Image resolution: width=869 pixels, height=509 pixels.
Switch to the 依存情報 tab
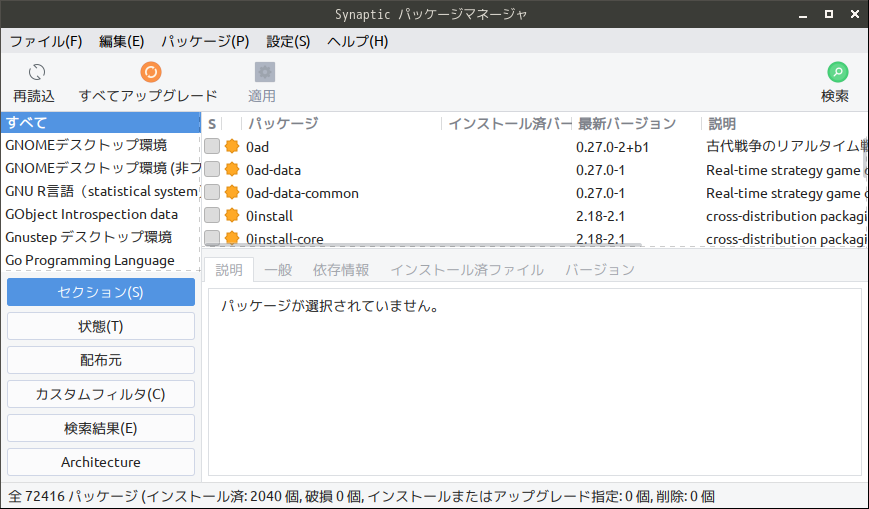click(341, 270)
